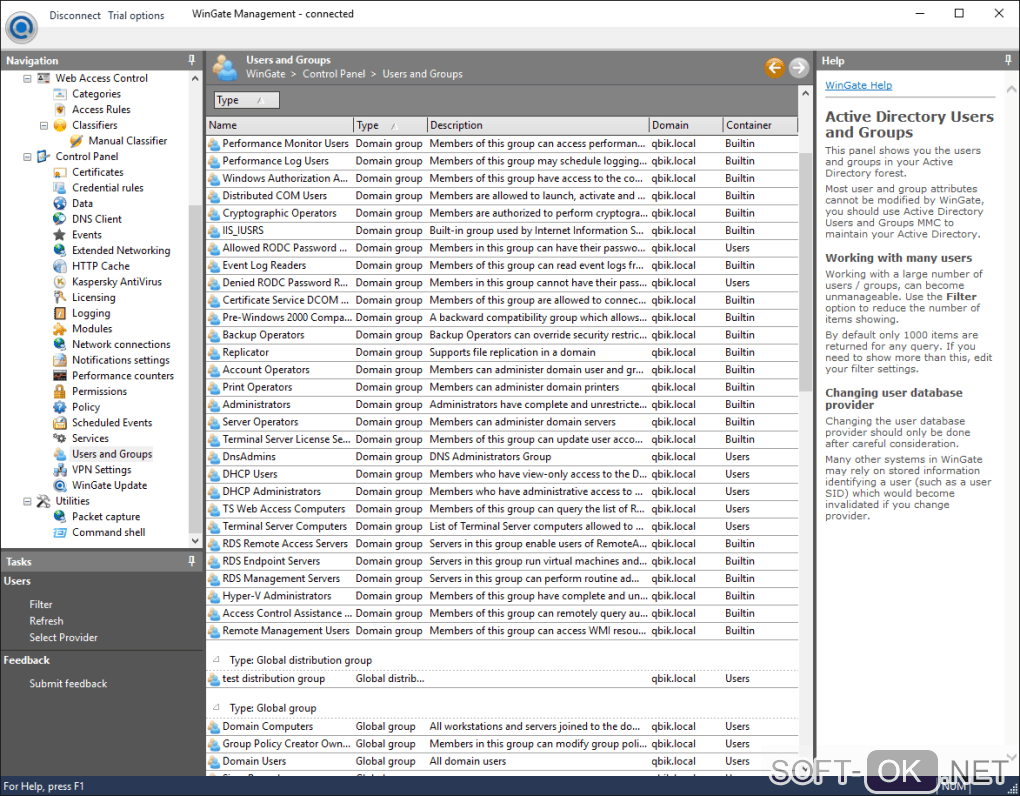Select the Categories tree item

point(96,94)
